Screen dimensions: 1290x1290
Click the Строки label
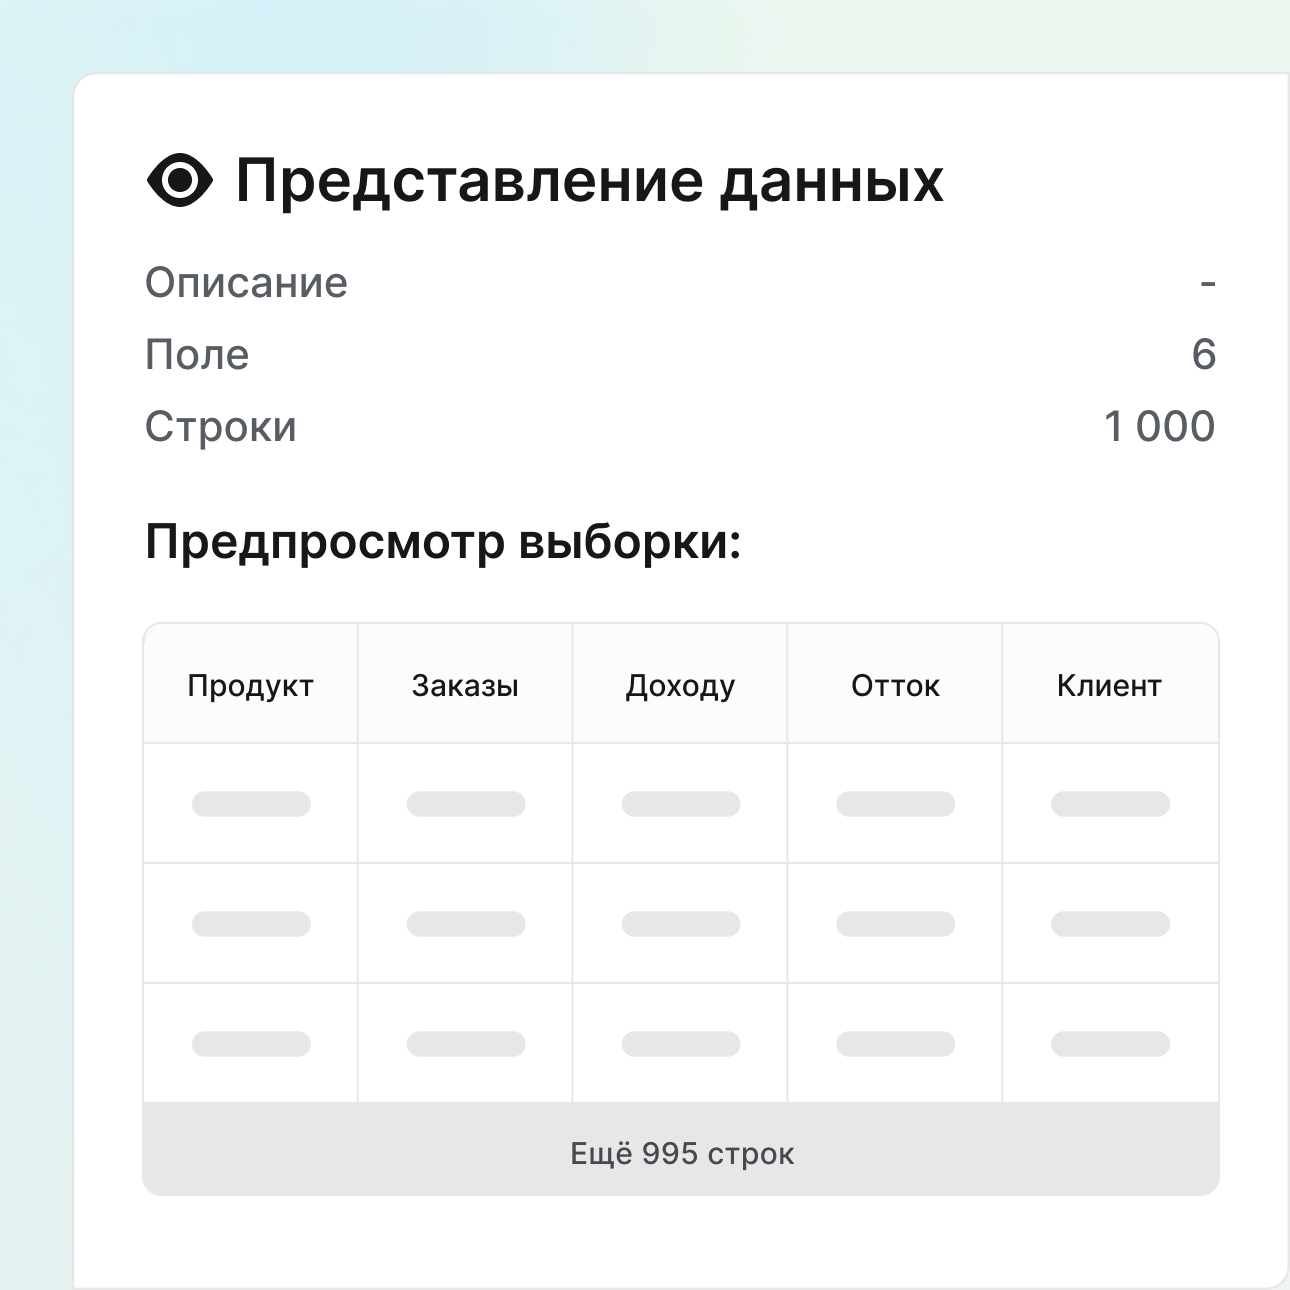[x=221, y=427]
